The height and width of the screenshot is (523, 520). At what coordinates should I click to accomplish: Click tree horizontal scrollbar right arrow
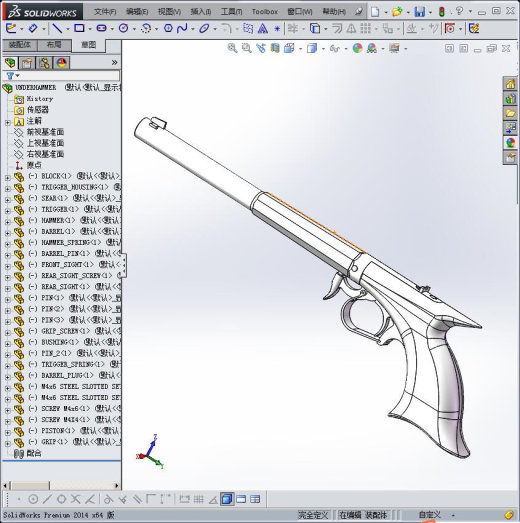tap(117, 485)
